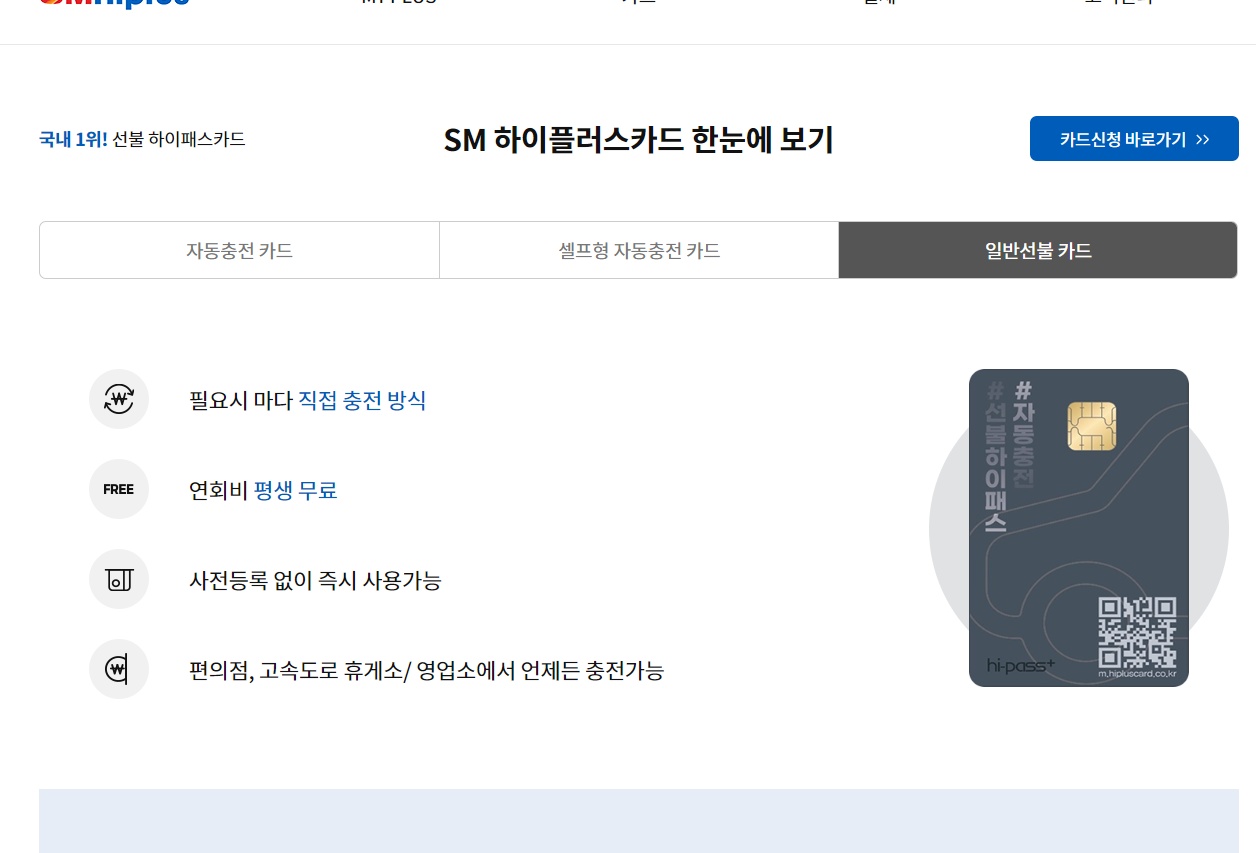Open 카드신청 바로가기 button
This screenshot has height=853, width=1256.
coord(1134,139)
